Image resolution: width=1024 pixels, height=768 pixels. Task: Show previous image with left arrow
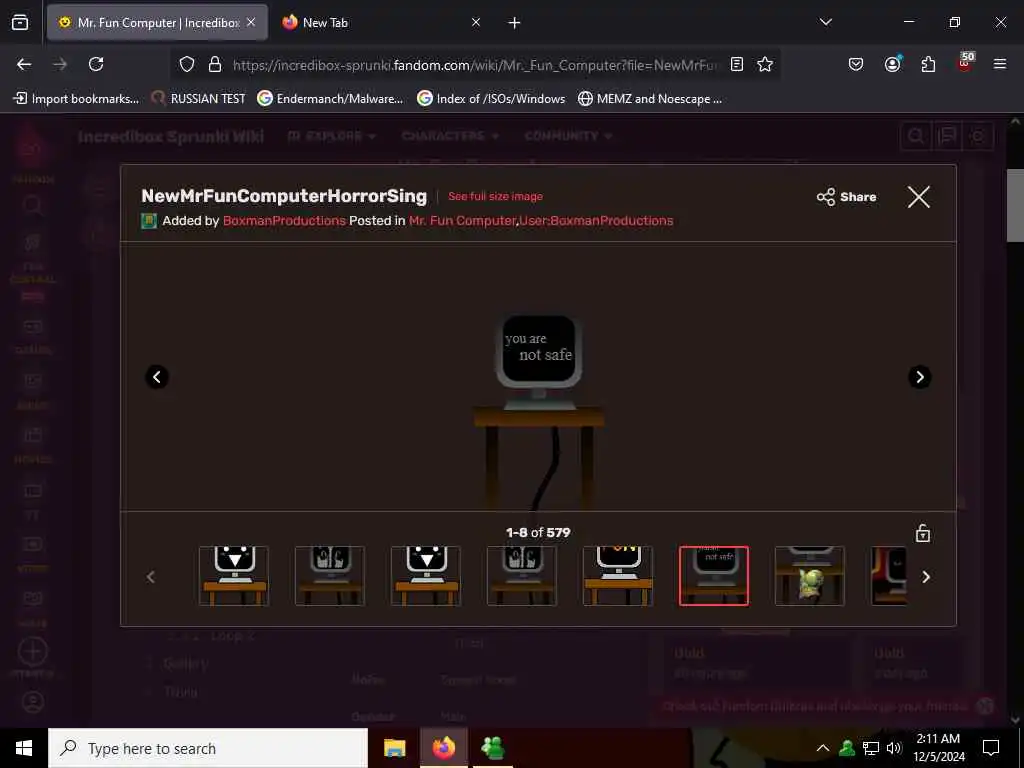pyautogui.click(x=157, y=377)
